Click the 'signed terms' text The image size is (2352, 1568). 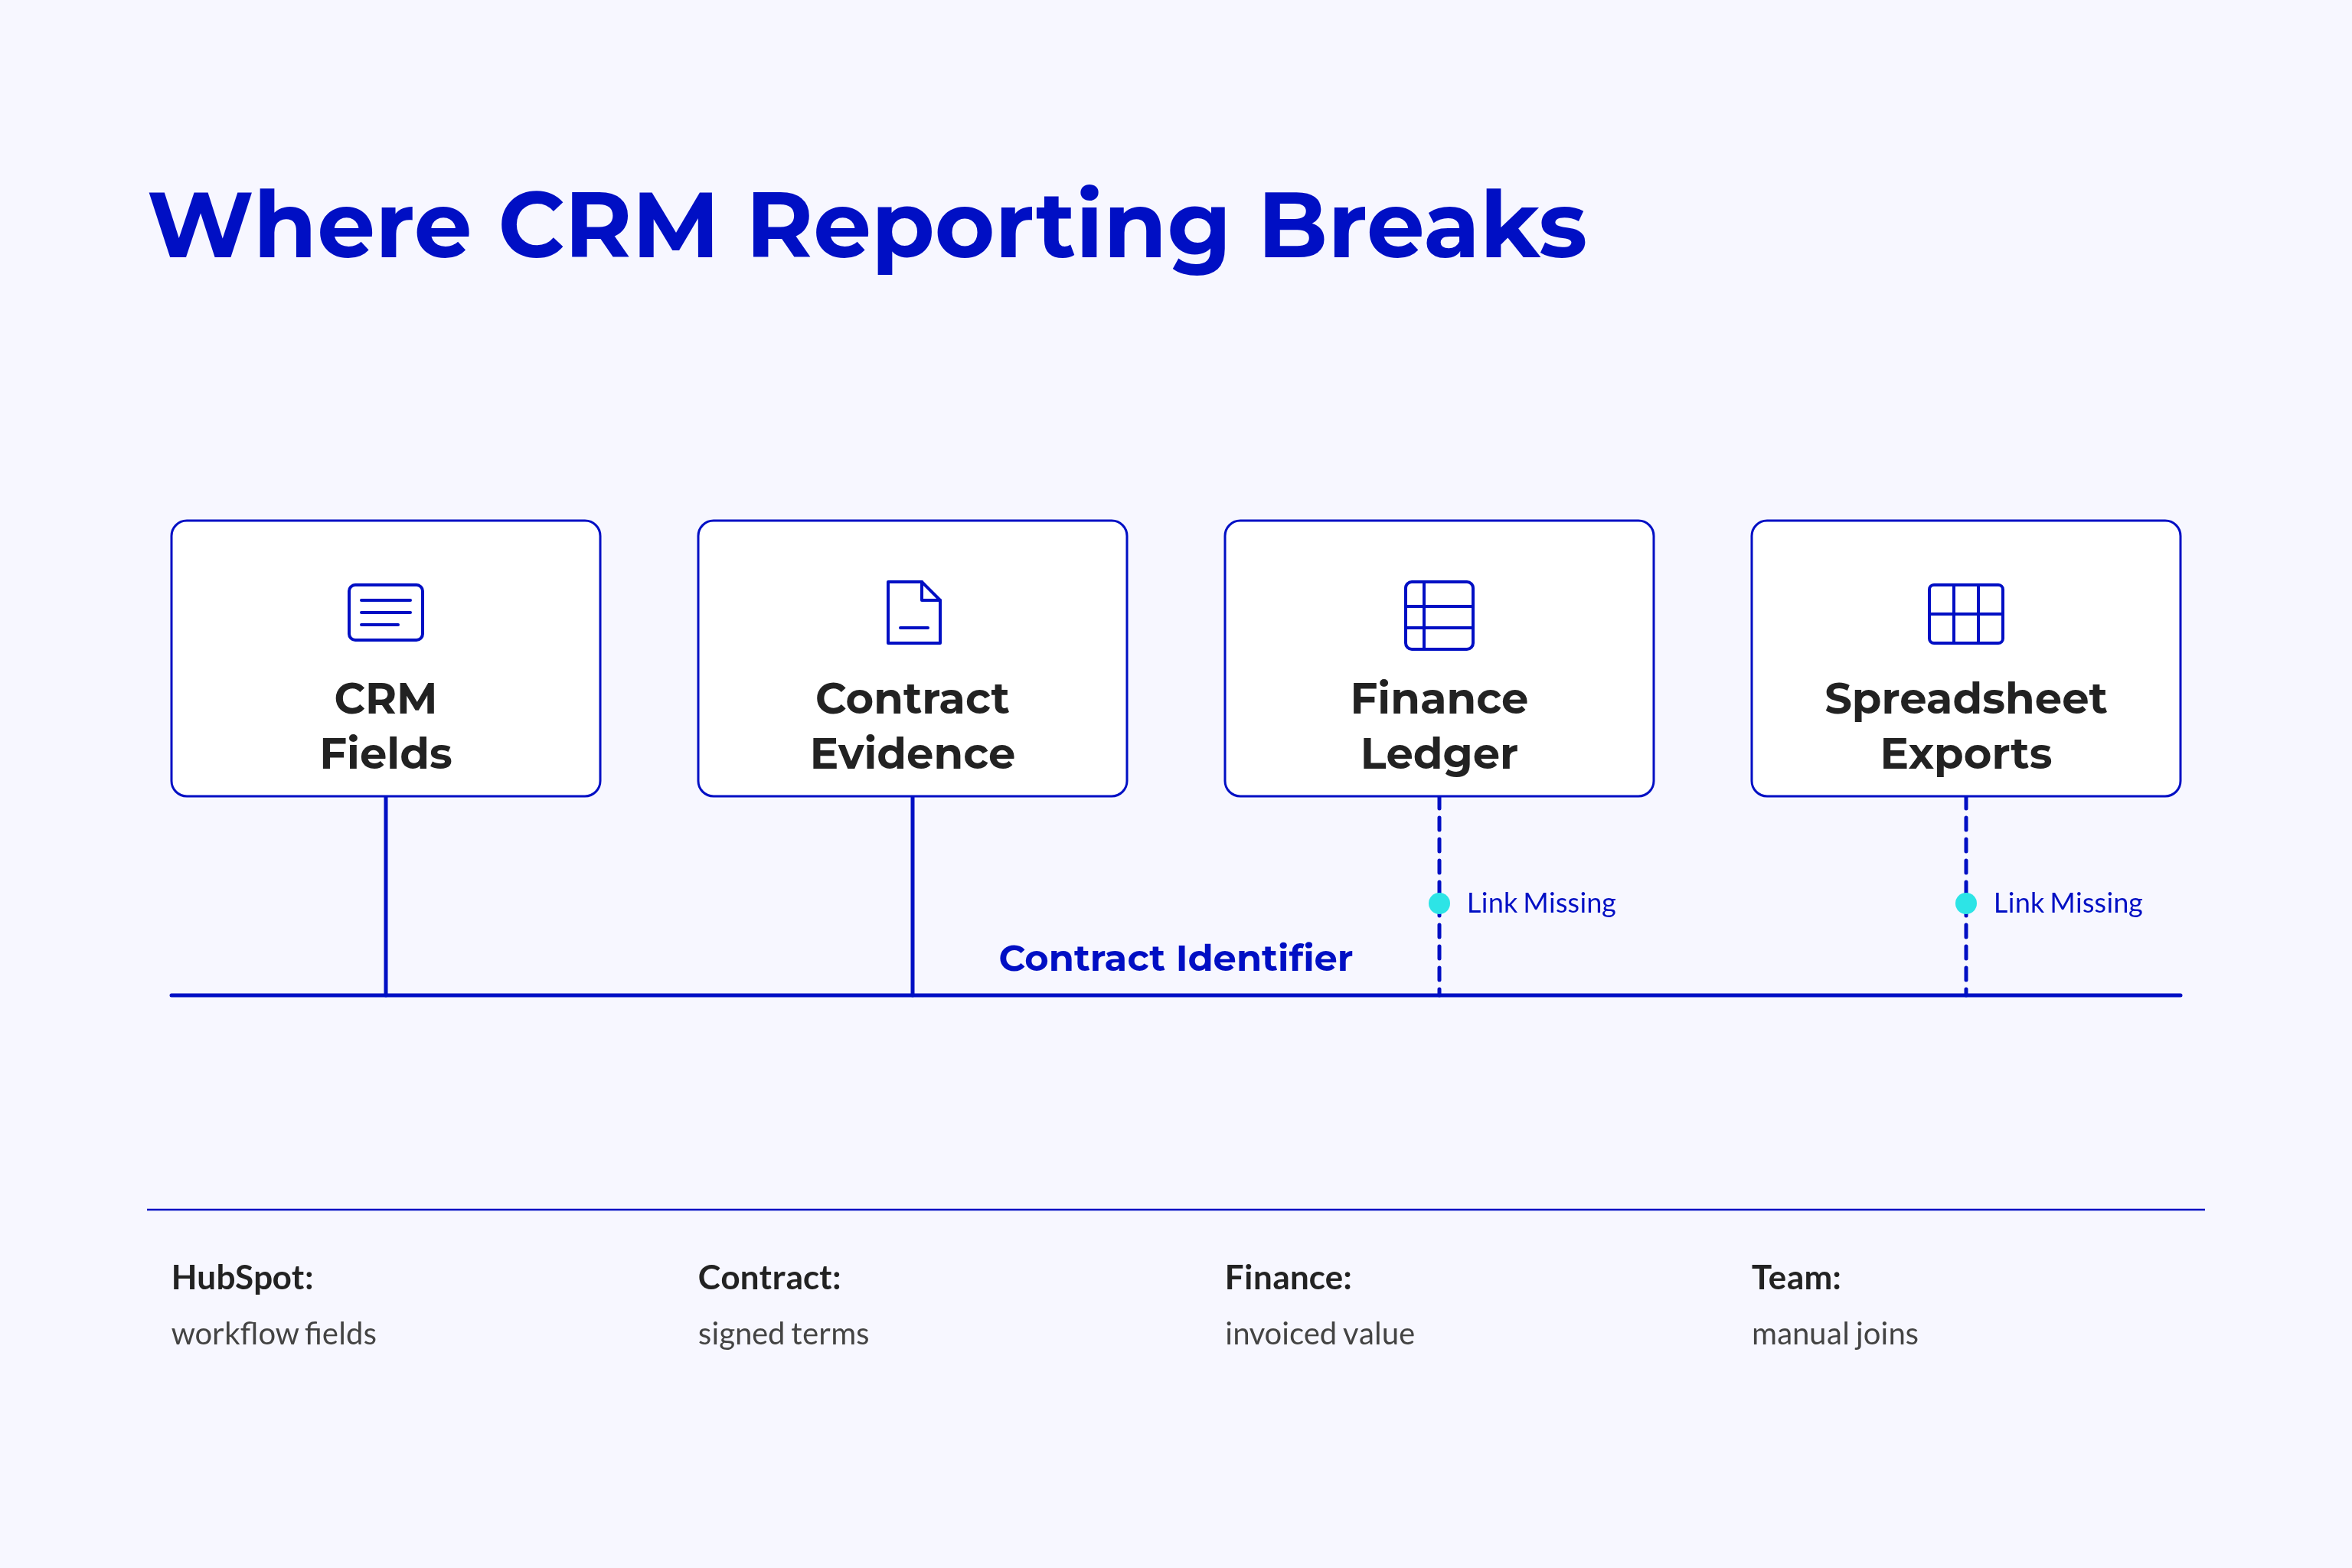[x=784, y=1335]
